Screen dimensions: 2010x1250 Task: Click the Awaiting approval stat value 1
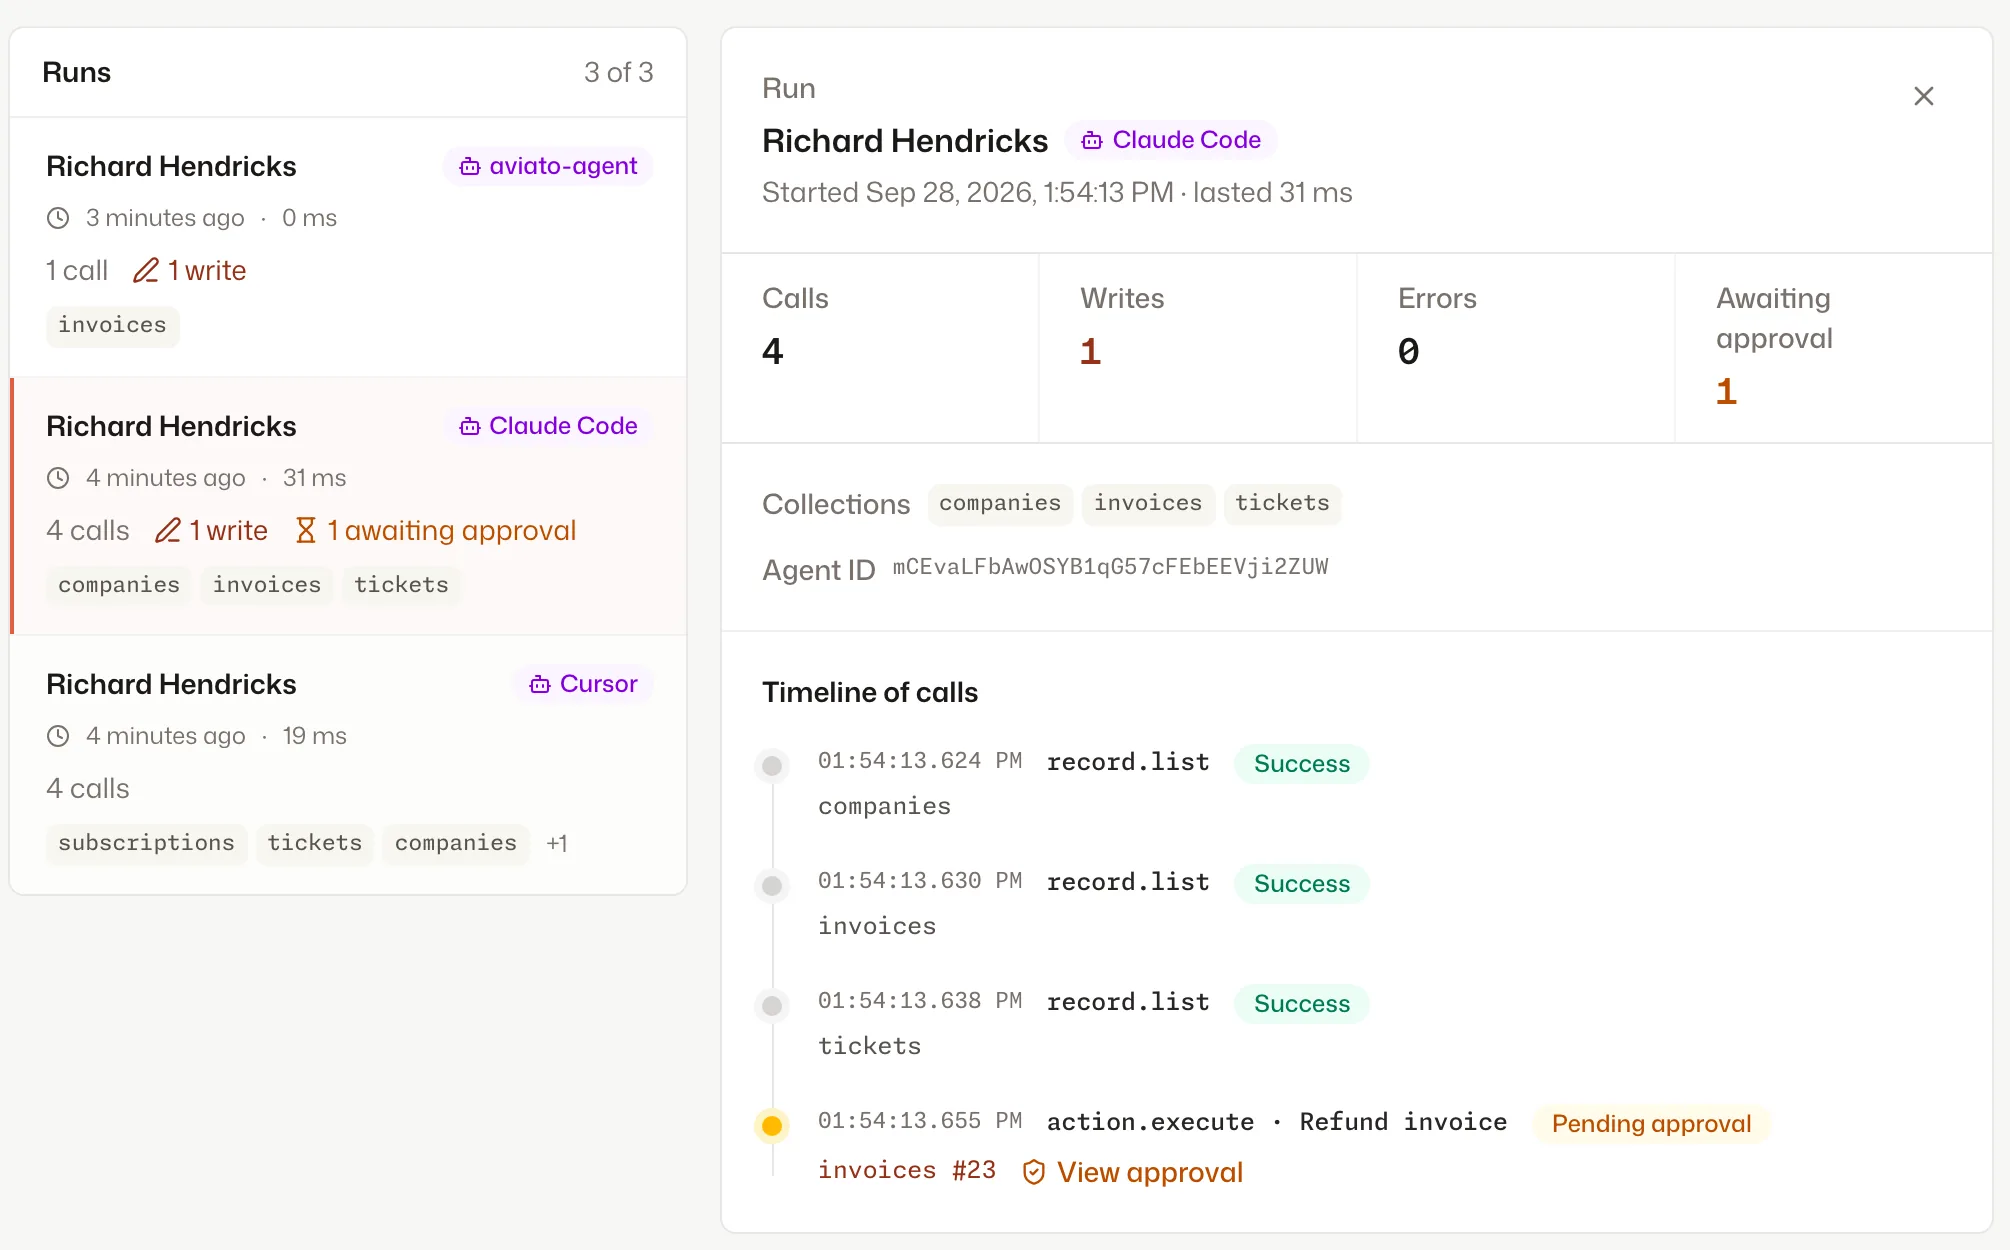(x=1726, y=392)
